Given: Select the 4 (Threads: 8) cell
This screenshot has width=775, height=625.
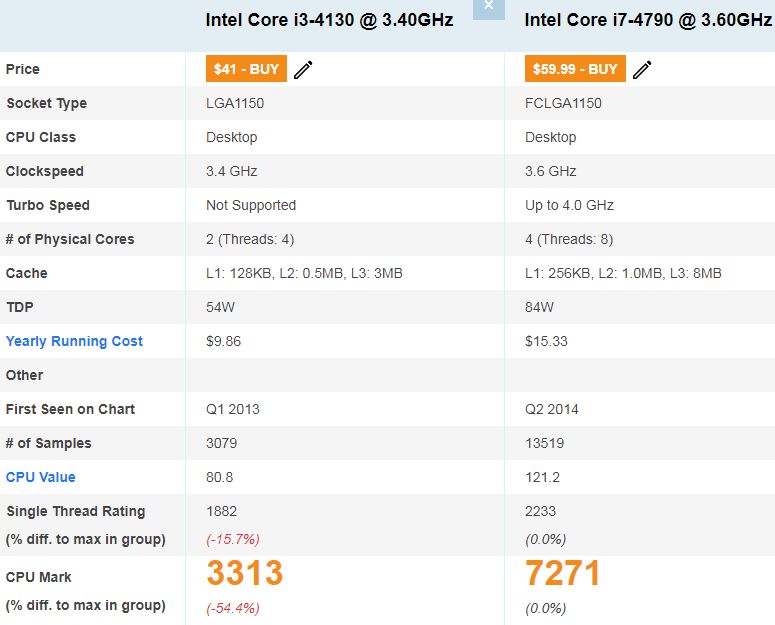Looking at the screenshot, I should pyautogui.click(x=569, y=240).
